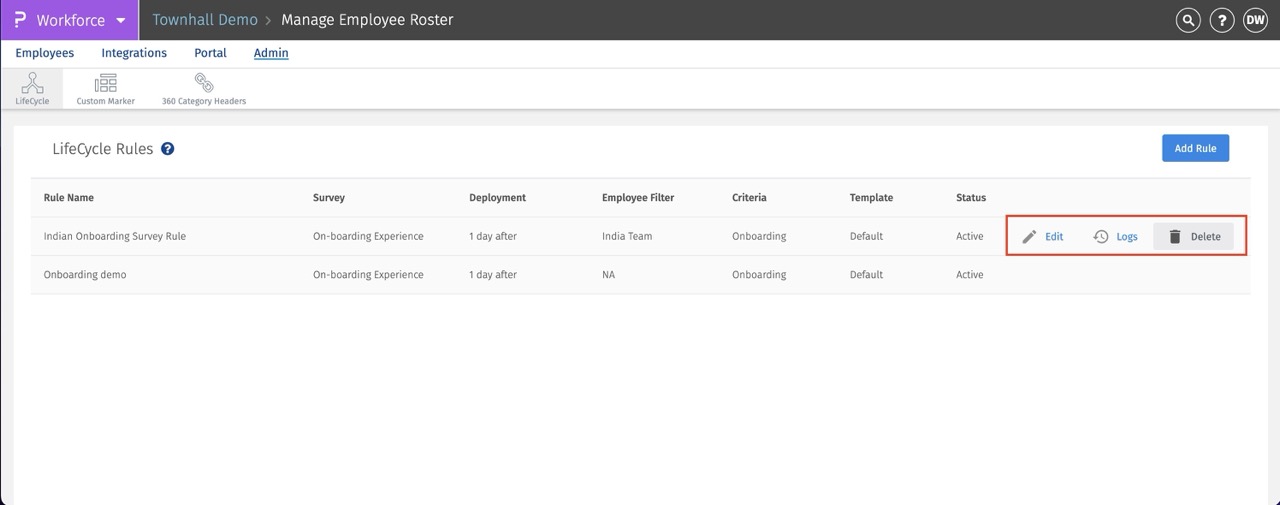This screenshot has height=505, width=1280.
Task: Click the Delete trash icon
Action: tap(1175, 237)
